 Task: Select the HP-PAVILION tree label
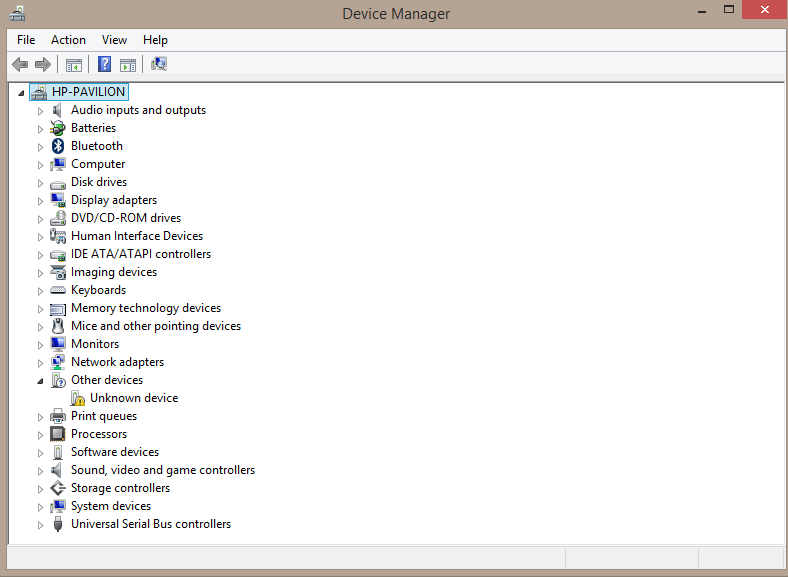(88, 92)
